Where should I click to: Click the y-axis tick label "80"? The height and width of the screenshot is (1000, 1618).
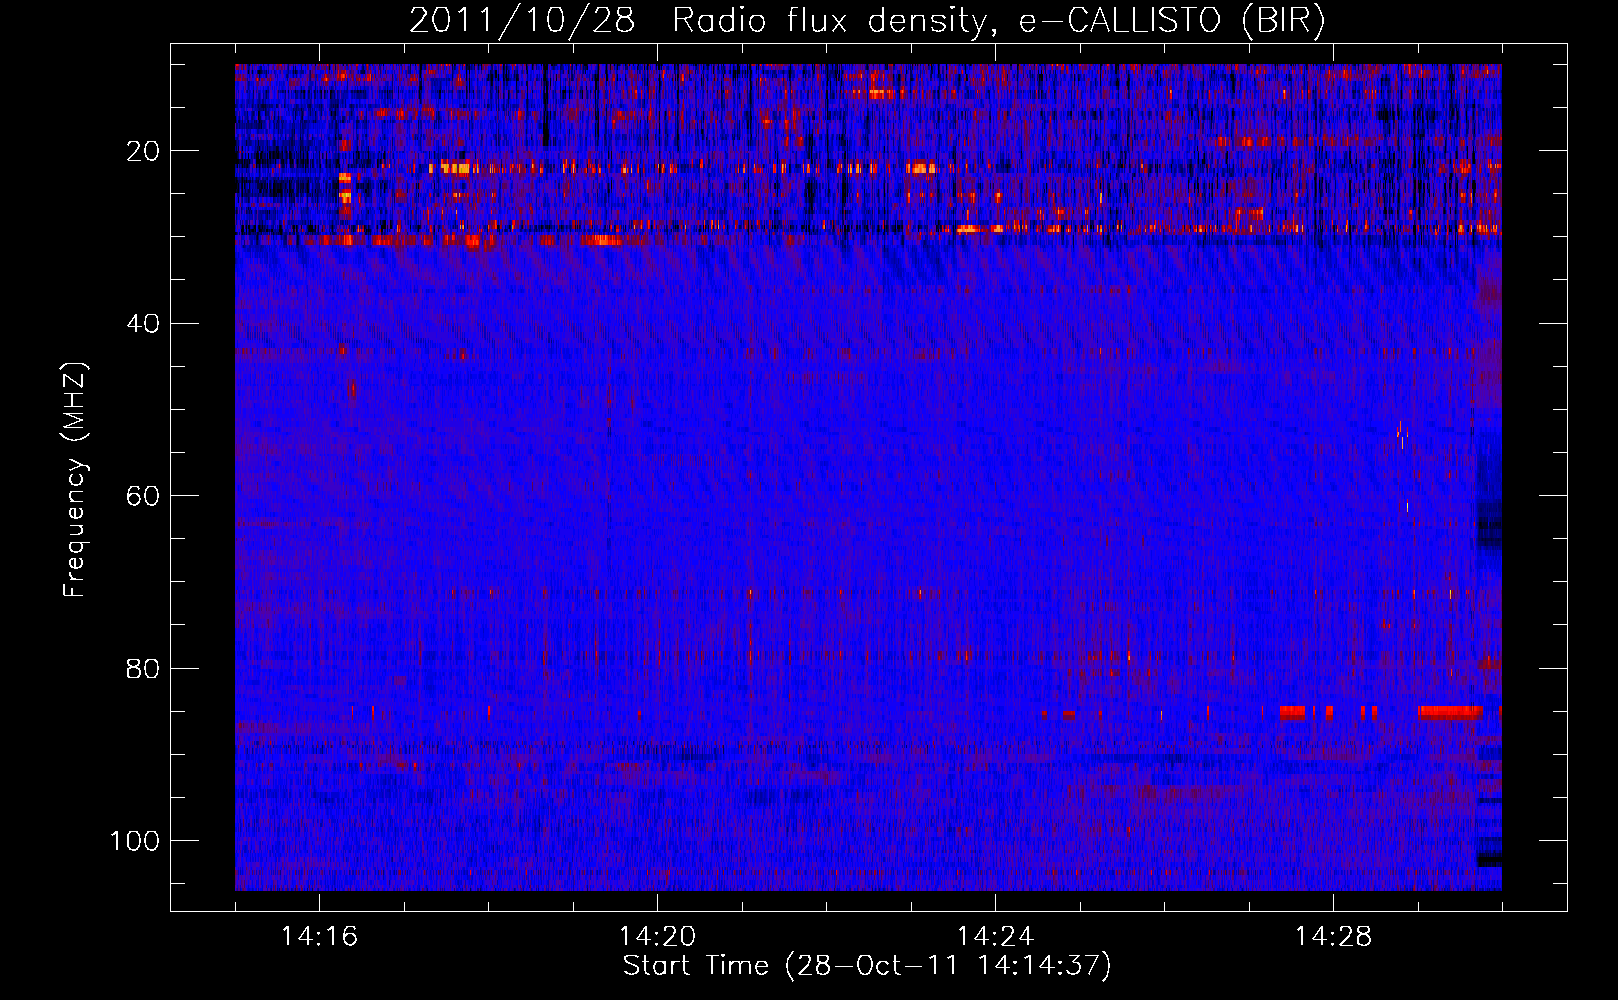click(x=143, y=669)
